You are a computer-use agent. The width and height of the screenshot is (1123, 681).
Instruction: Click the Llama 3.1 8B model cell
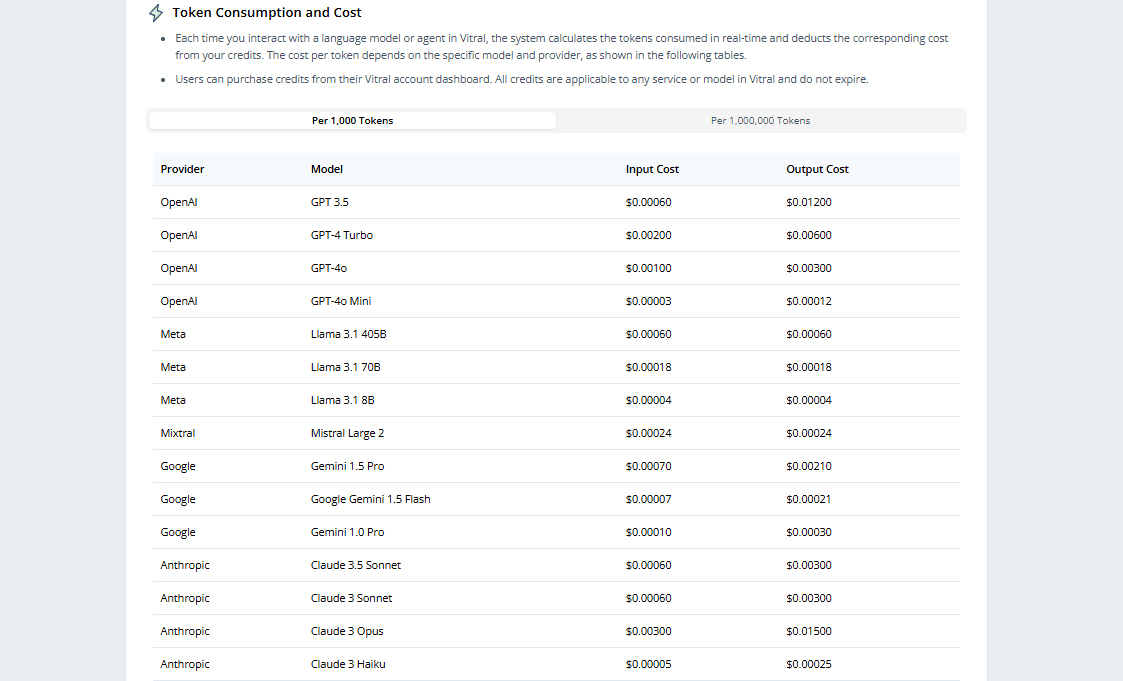point(342,400)
